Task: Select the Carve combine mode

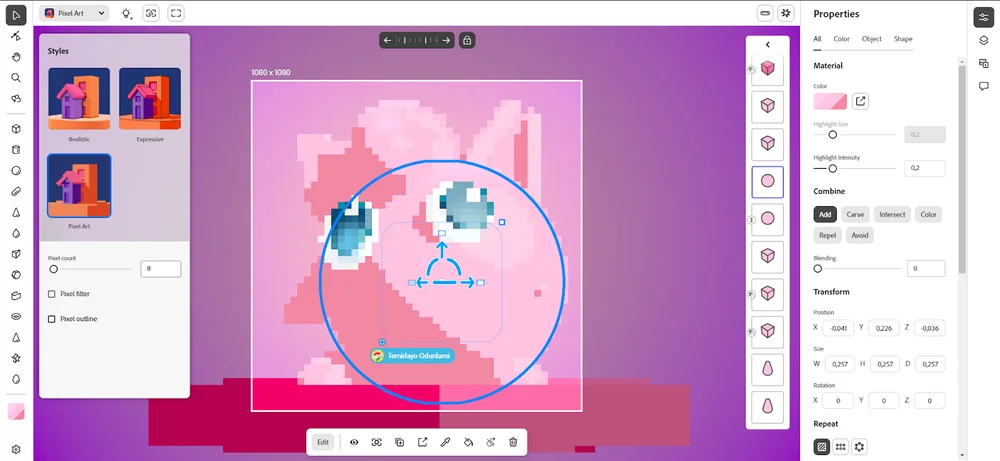Action: (x=855, y=214)
